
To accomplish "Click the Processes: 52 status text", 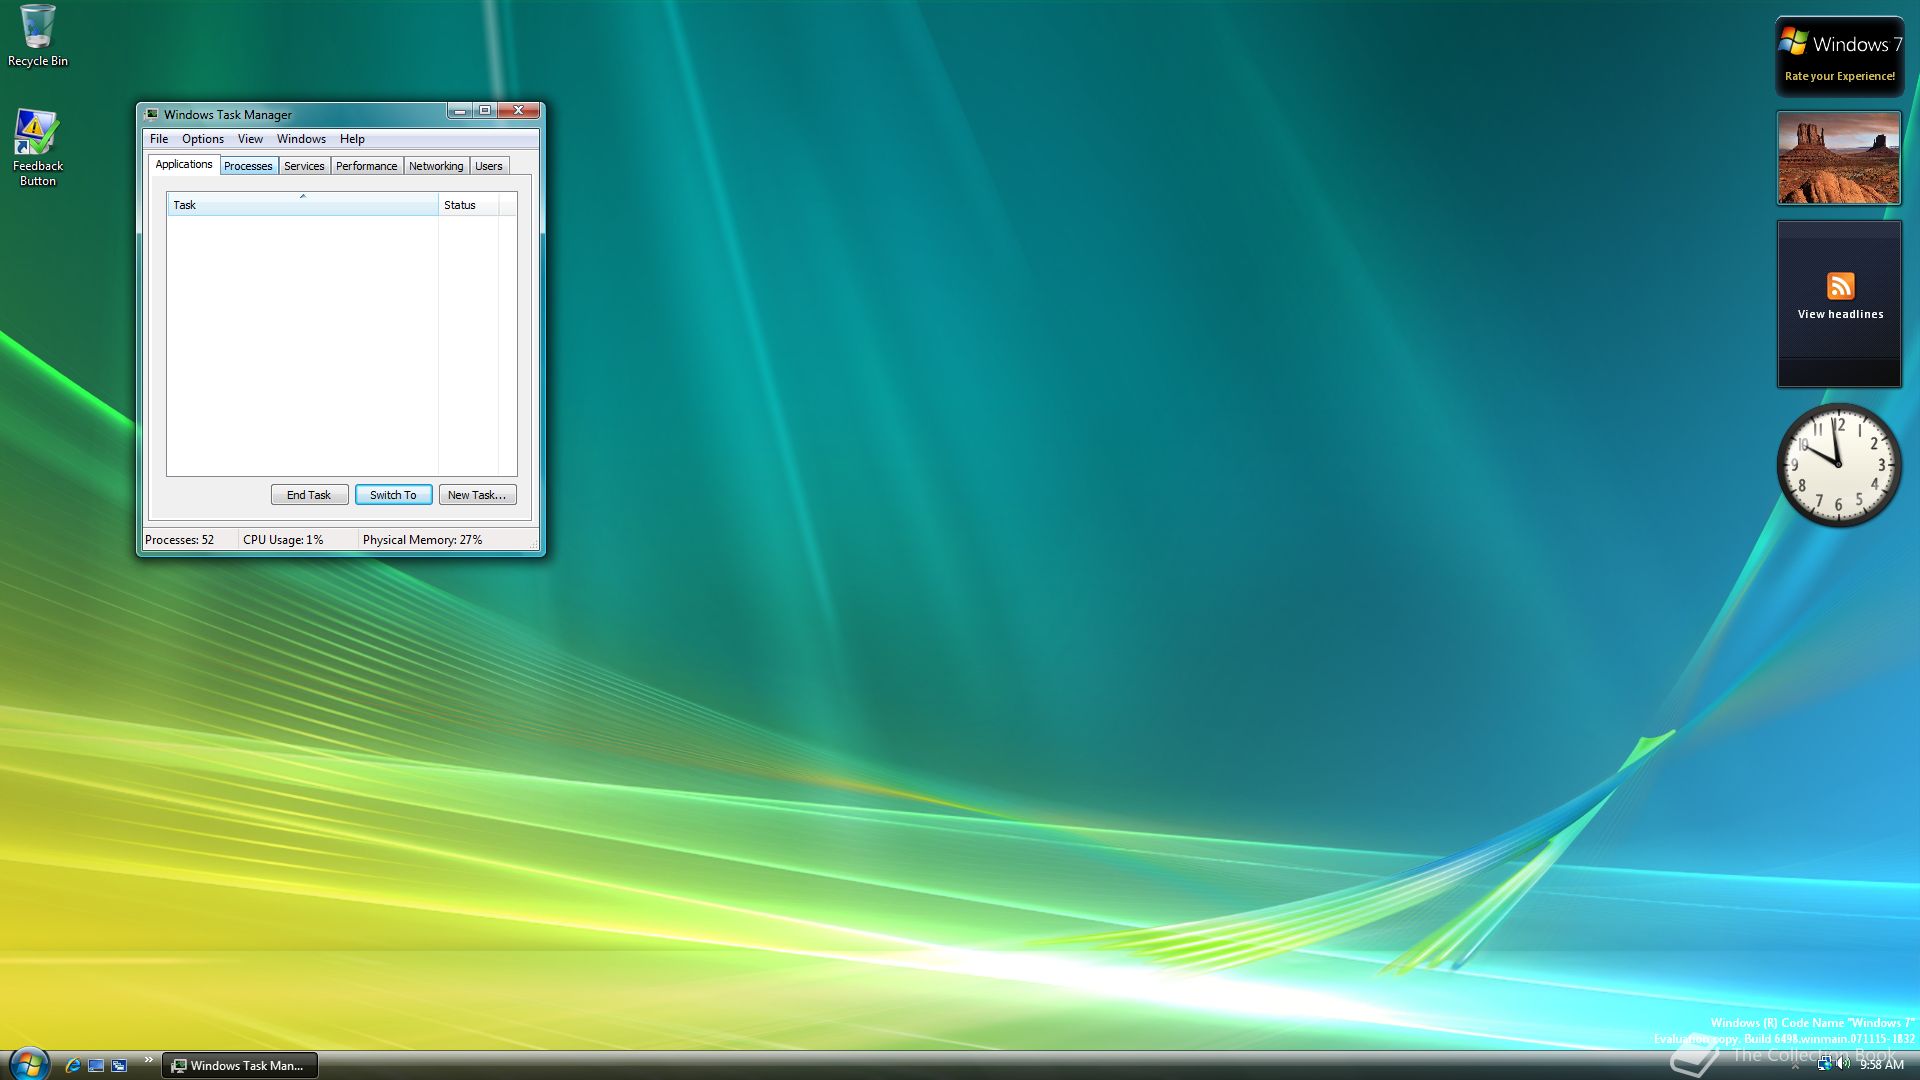I will tap(180, 540).
